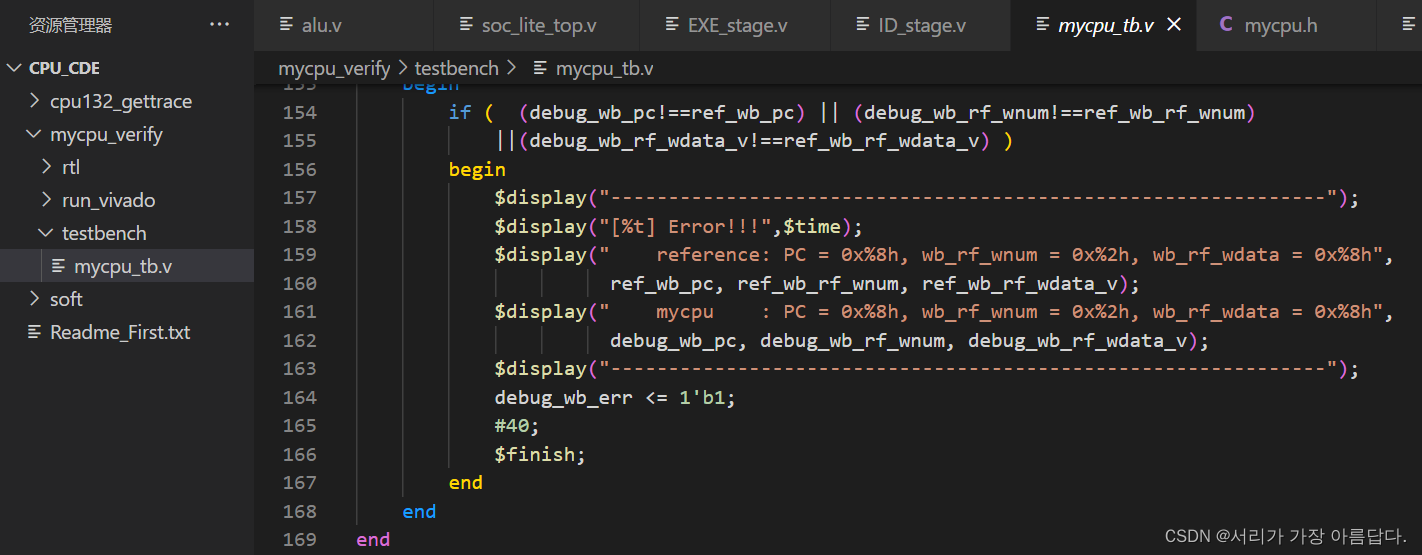Click the end keyword on line 167

(465, 482)
